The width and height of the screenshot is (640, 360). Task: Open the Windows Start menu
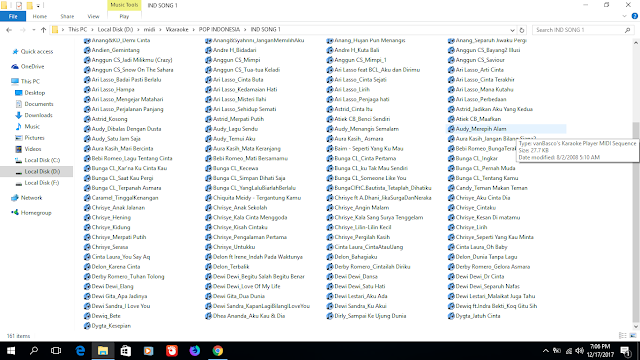(11, 351)
